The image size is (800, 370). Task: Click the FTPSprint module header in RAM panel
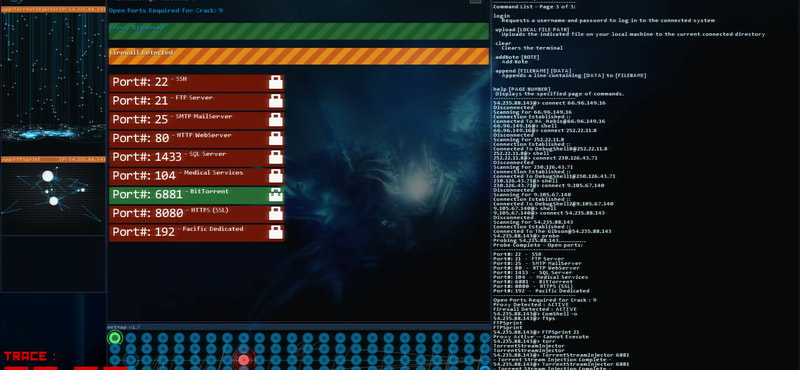click(53, 160)
